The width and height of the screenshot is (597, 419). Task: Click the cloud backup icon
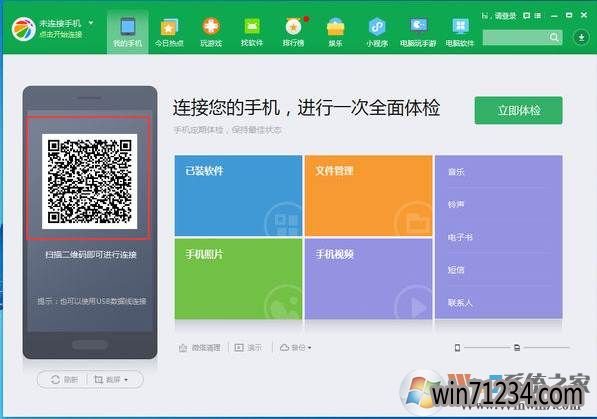(284, 347)
